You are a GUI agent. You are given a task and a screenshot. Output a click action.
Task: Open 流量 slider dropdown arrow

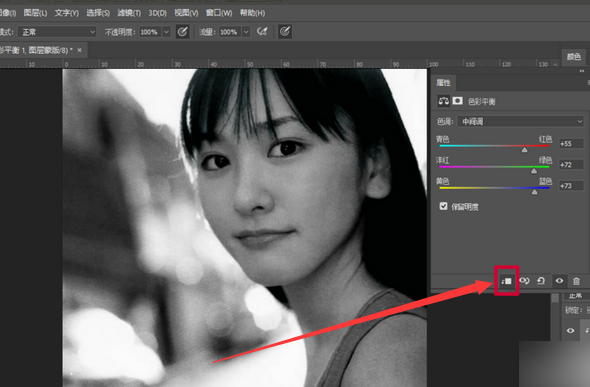click(246, 32)
